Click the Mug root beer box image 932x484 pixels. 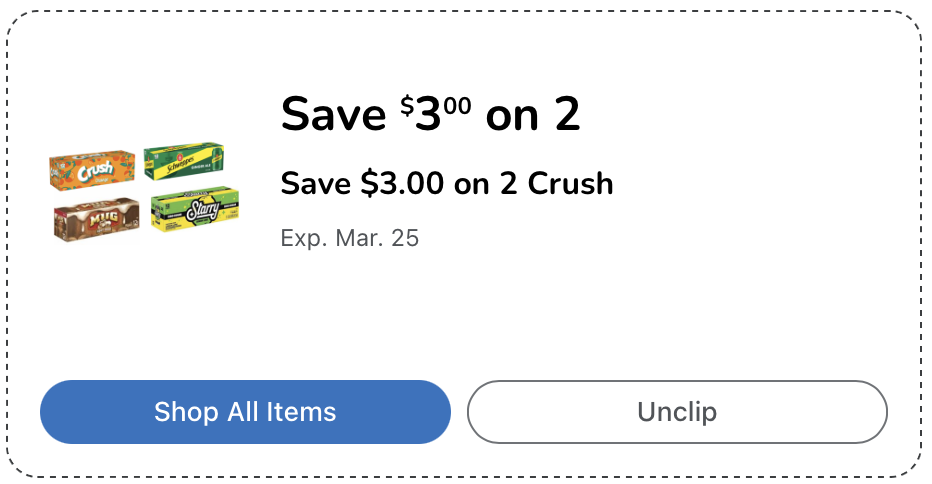point(96,217)
